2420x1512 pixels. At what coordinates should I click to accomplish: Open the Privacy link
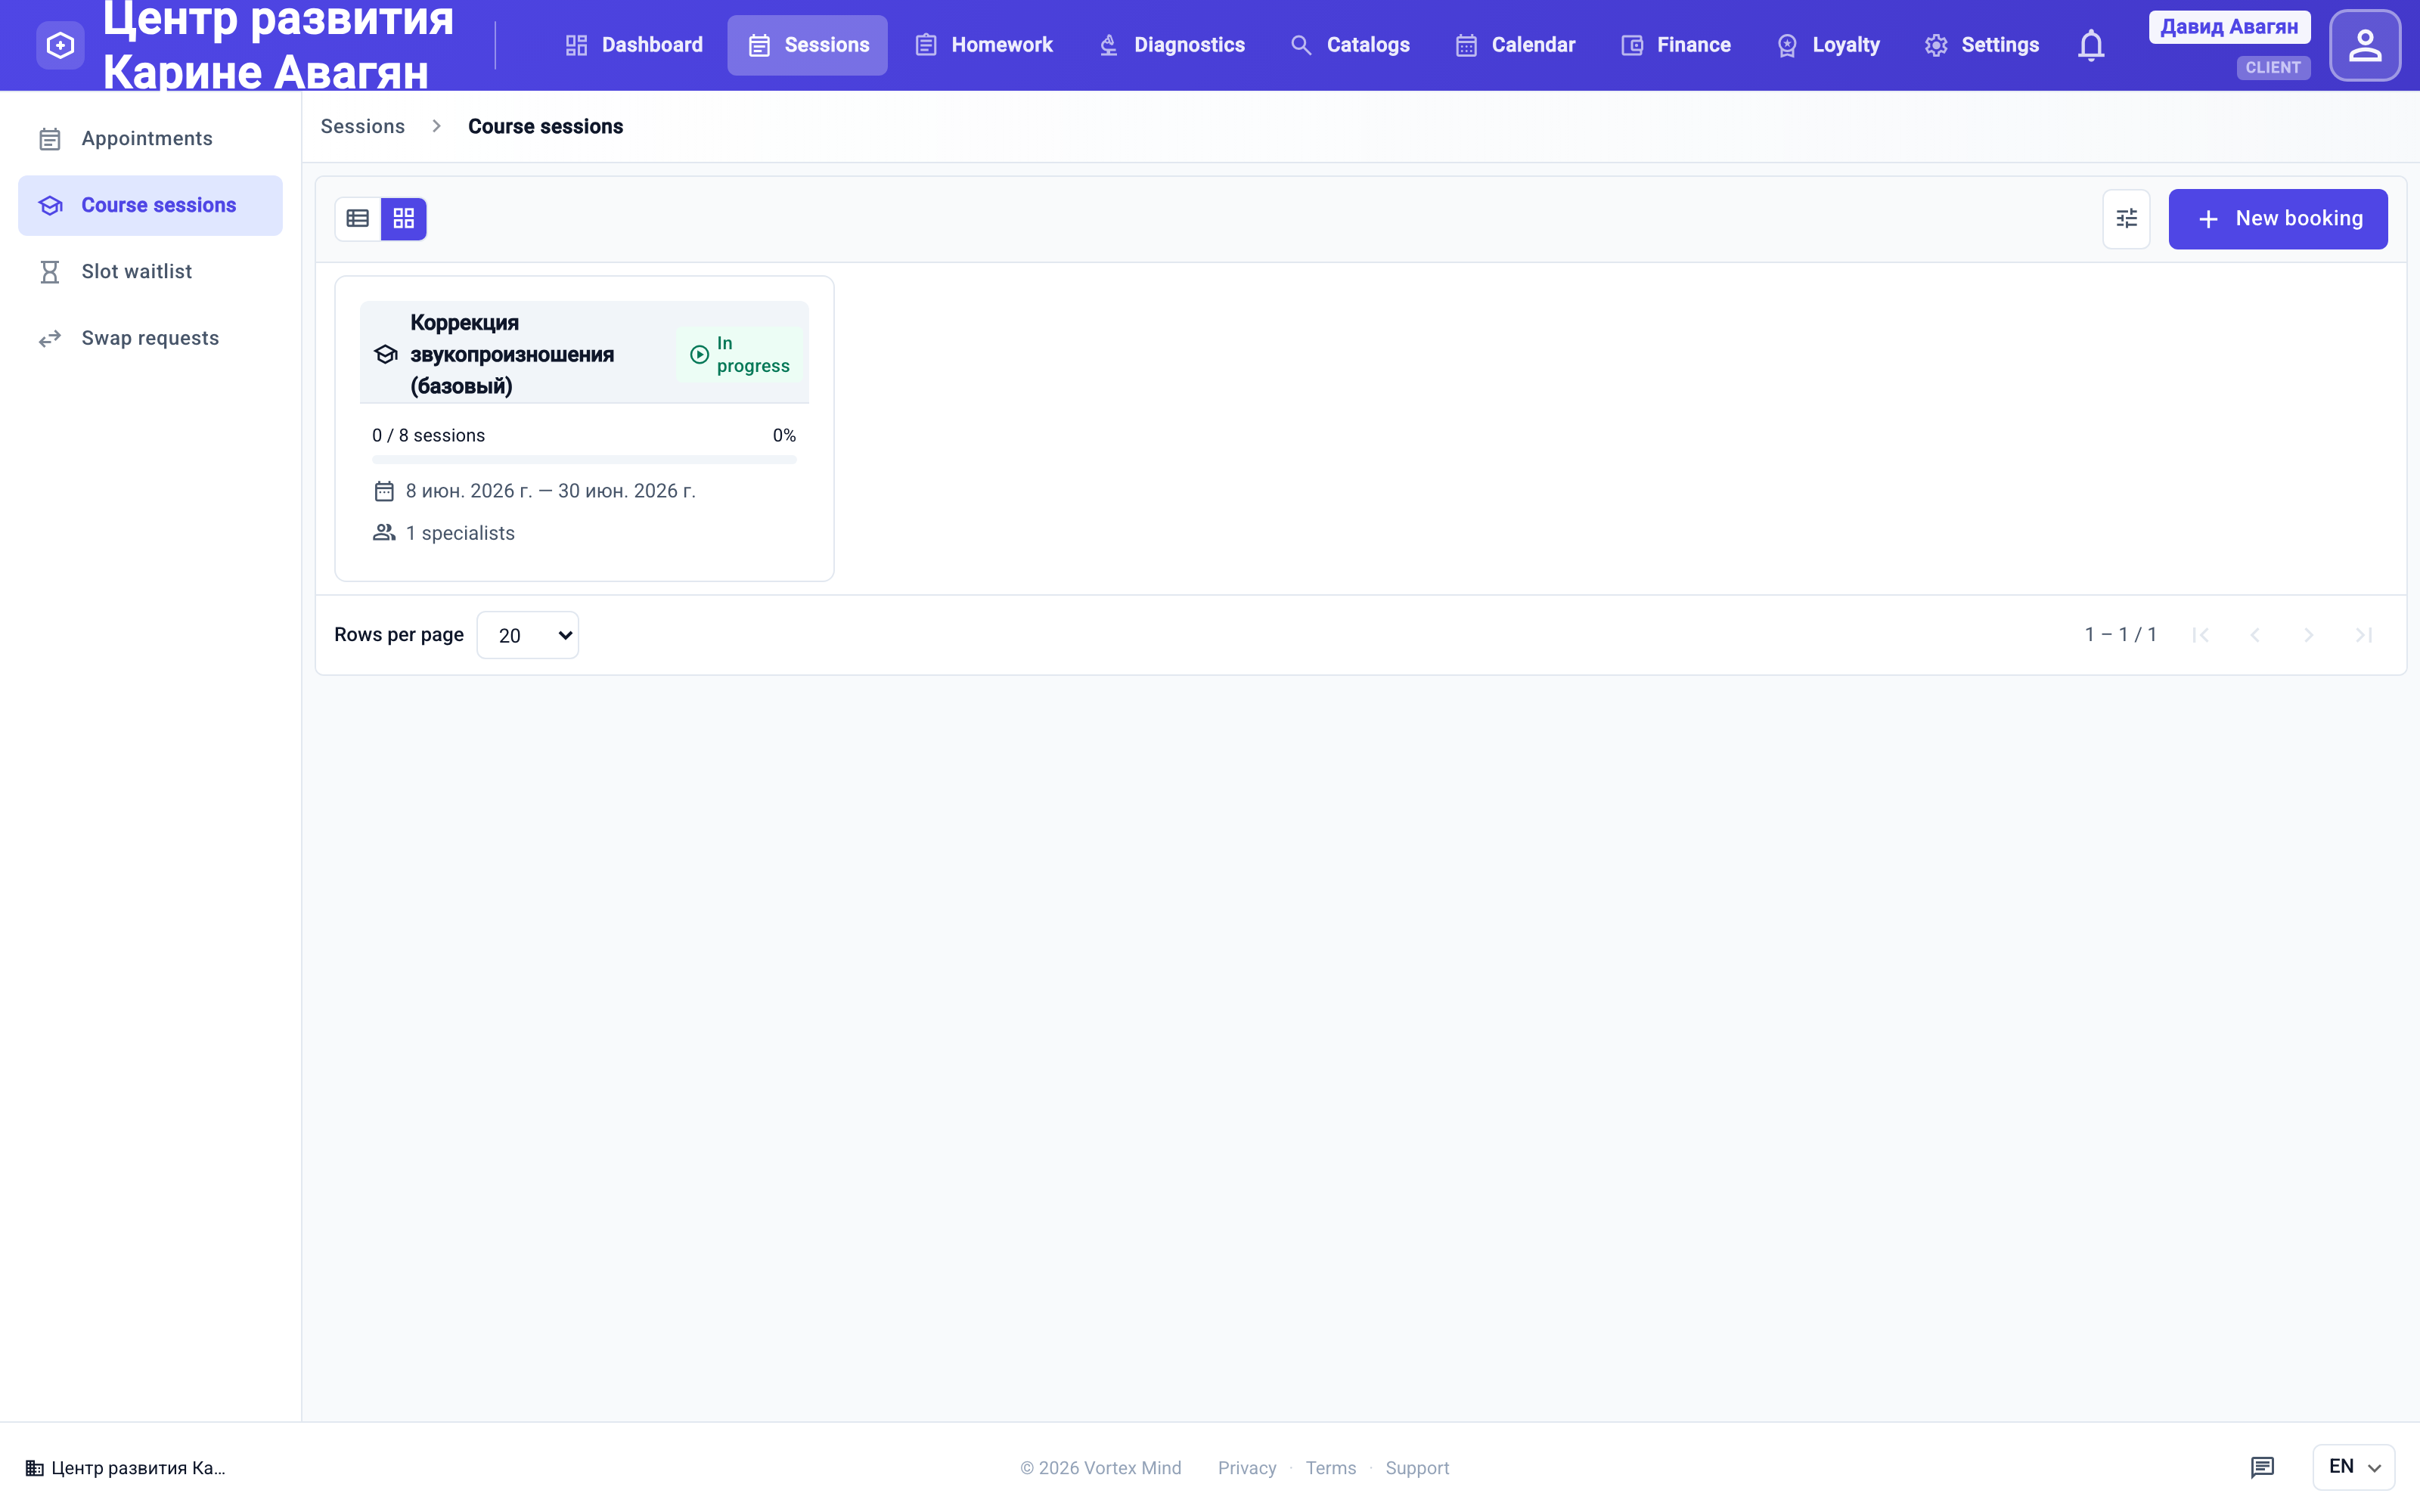(1246, 1468)
